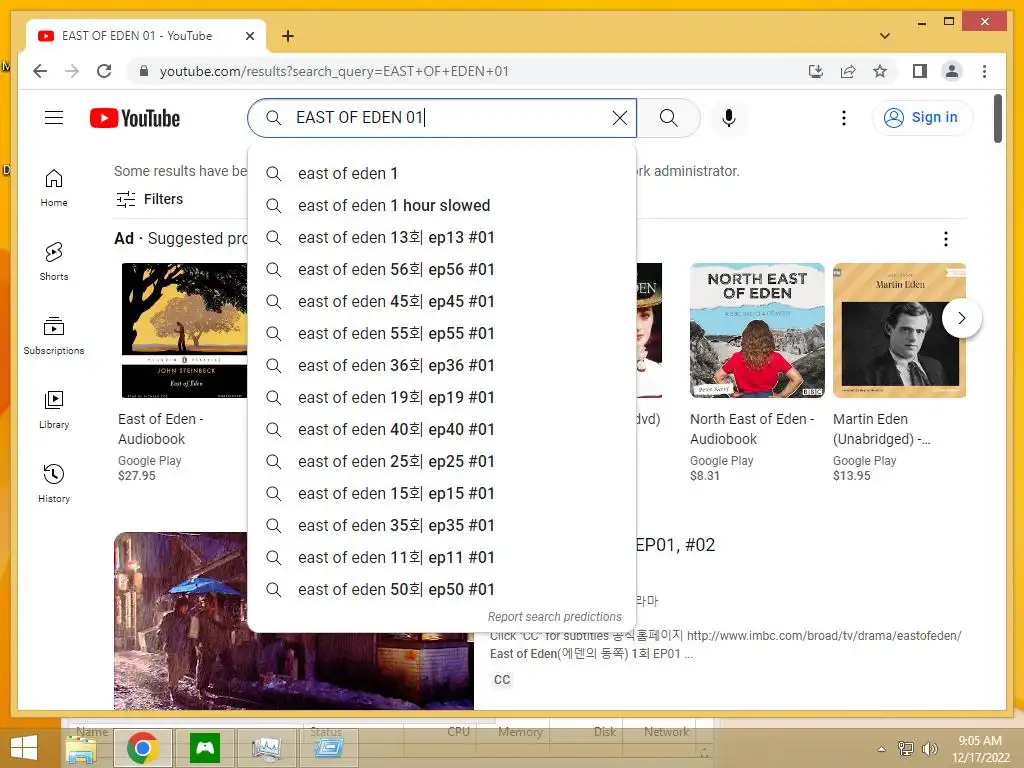
Task: Open Subscriptions in the sidebar
Action: pyautogui.click(x=54, y=336)
